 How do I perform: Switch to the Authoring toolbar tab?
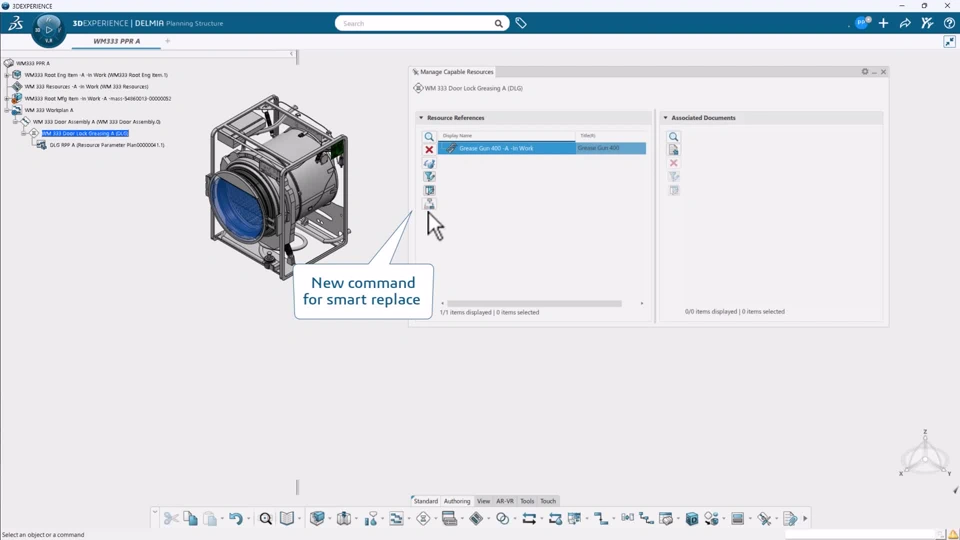click(x=457, y=501)
